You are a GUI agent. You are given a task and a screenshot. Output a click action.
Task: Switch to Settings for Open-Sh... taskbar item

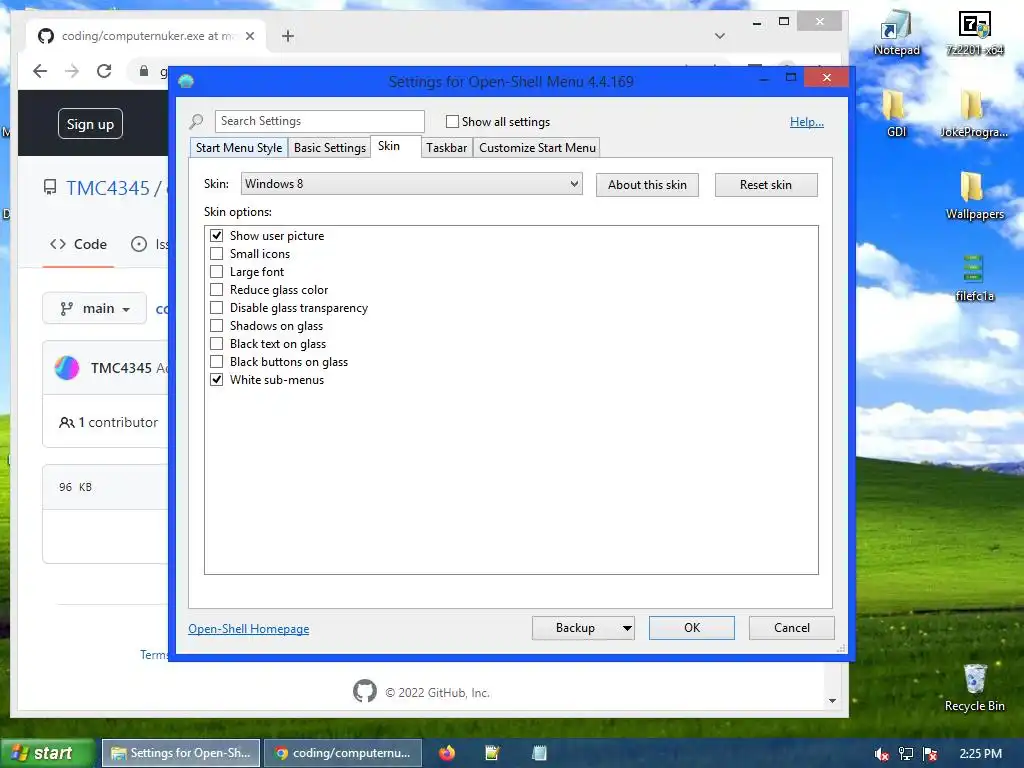click(181, 753)
